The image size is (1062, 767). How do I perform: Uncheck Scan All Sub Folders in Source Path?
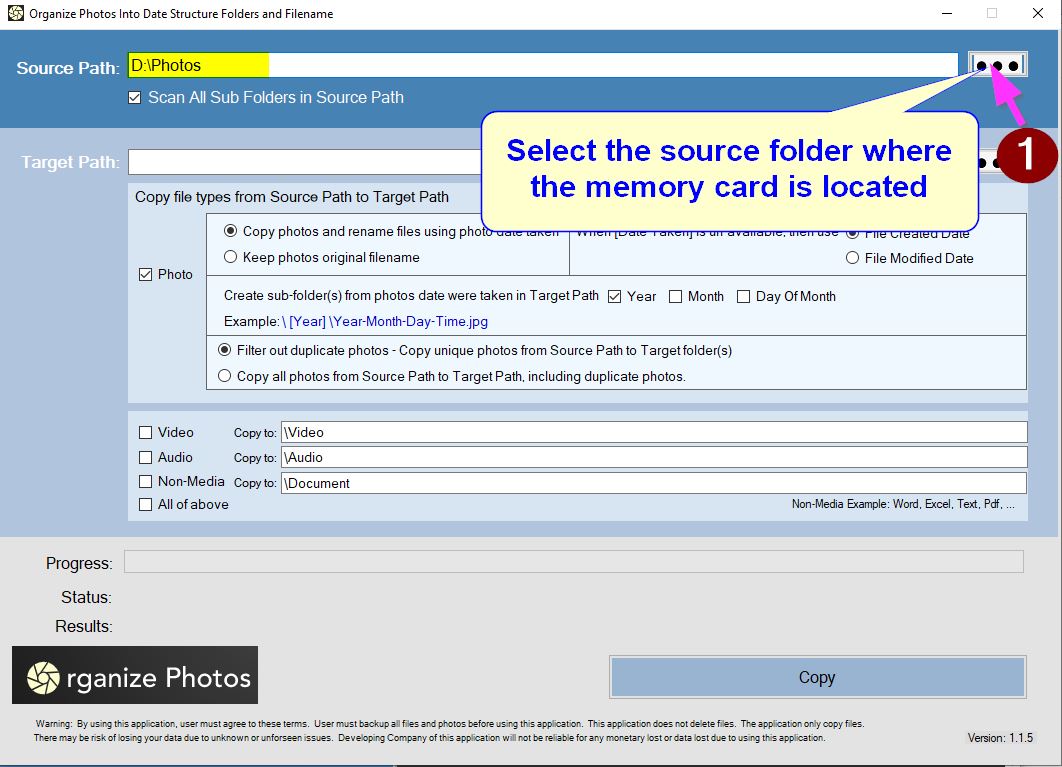(135, 98)
